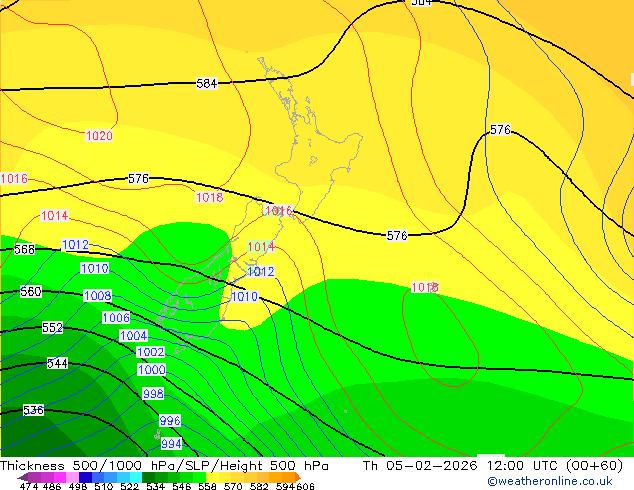Click the 544 height contour label
The image size is (634, 490).
(57, 363)
